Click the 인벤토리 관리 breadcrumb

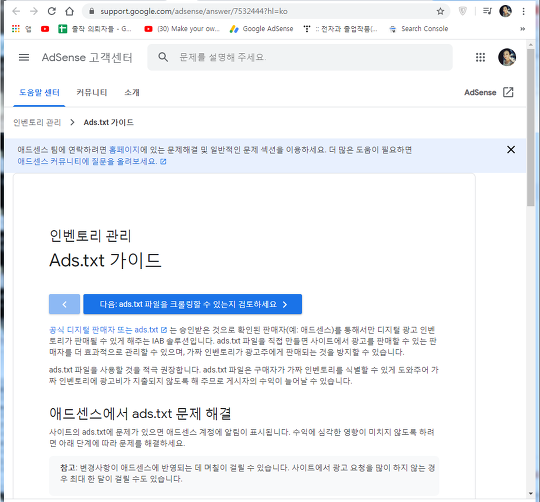[37, 122]
